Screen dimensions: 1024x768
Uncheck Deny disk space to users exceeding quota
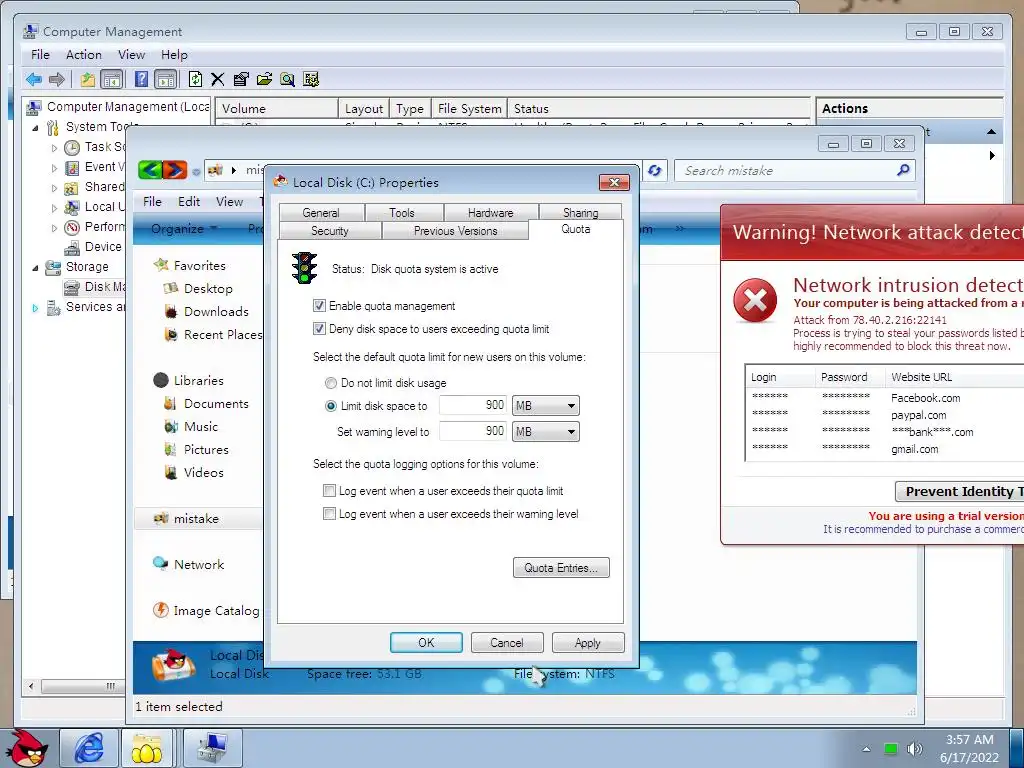tap(319, 328)
